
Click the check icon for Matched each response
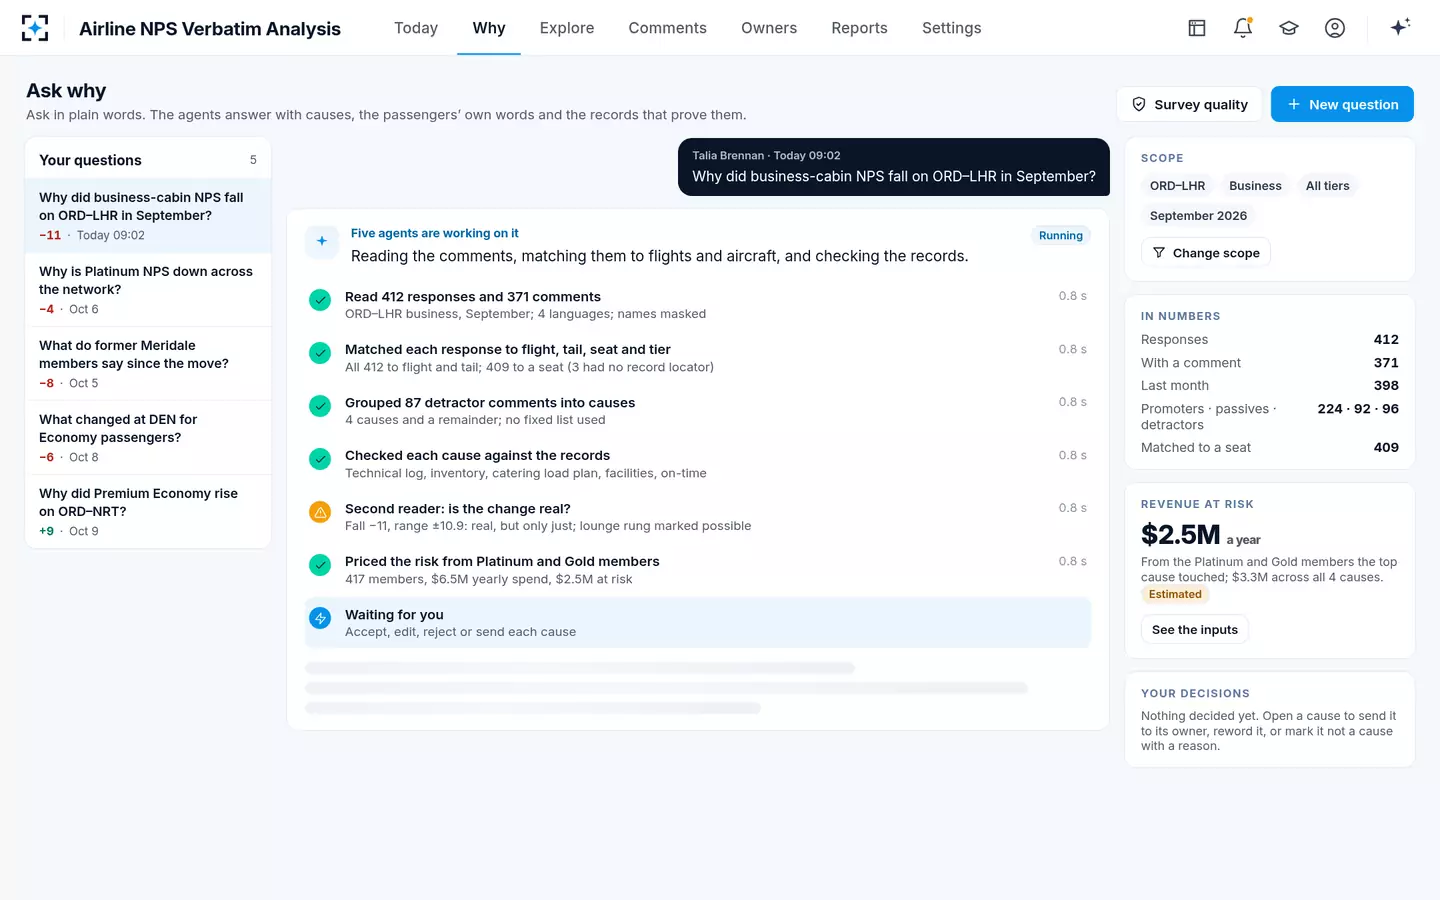(320, 353)
